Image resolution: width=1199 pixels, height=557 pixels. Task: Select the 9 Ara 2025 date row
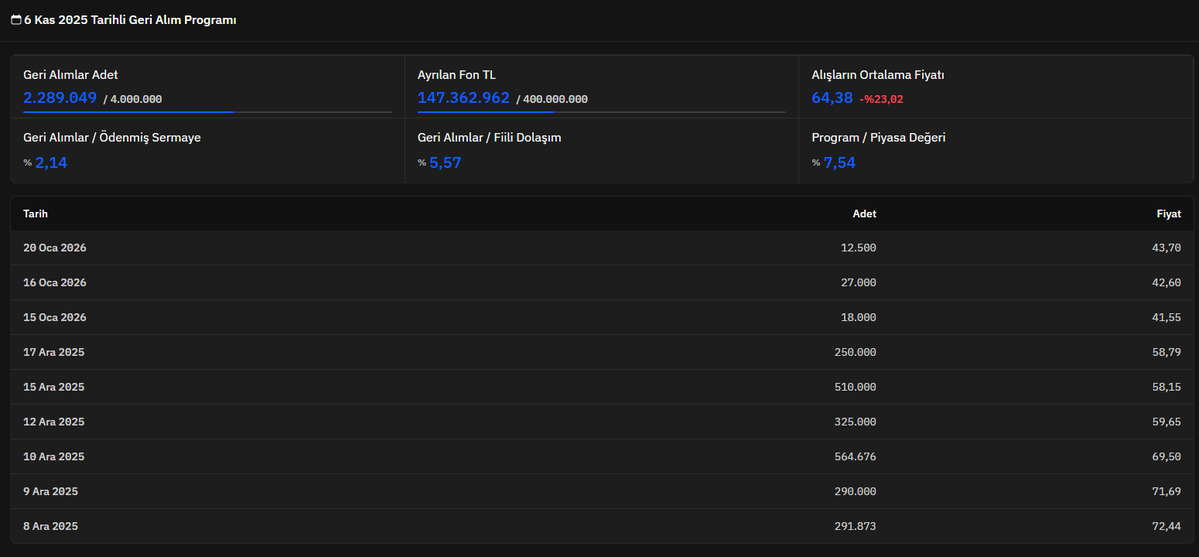(602, 491)
